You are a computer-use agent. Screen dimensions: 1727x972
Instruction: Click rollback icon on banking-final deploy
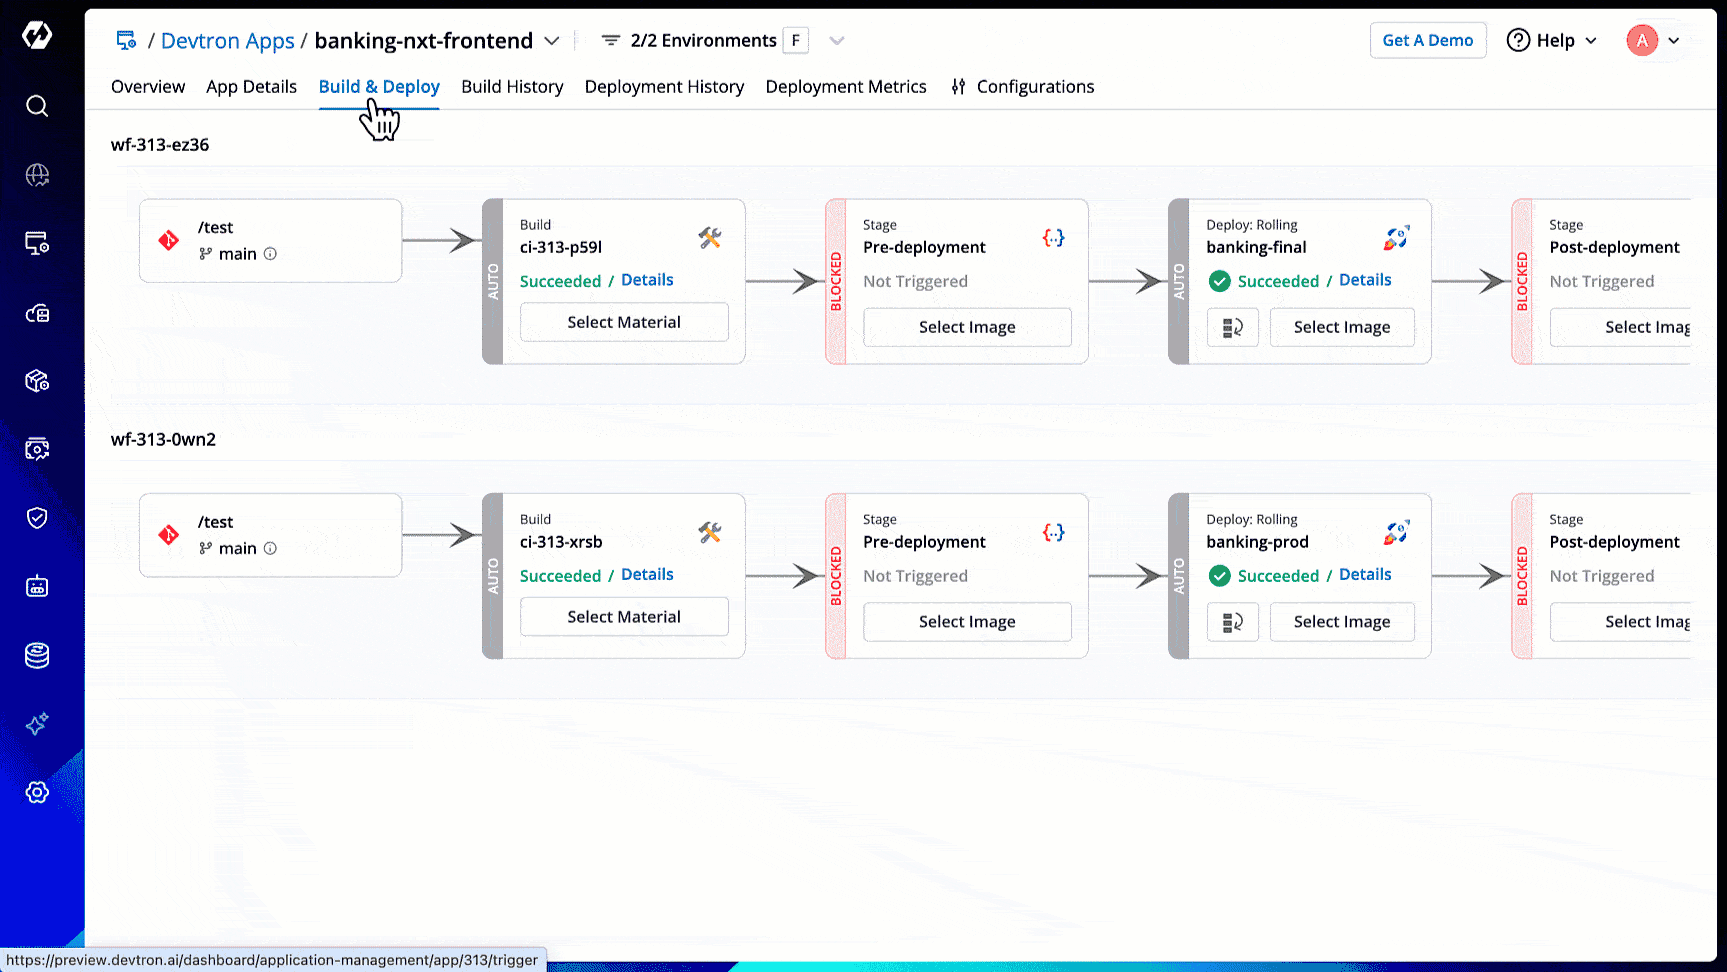tap(1232, 327)
